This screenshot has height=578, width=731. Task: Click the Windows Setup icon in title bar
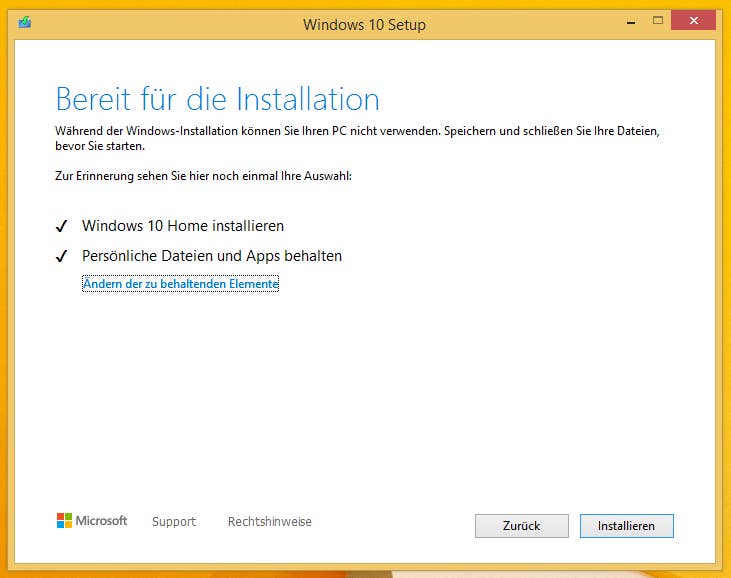tap(25, 23)
